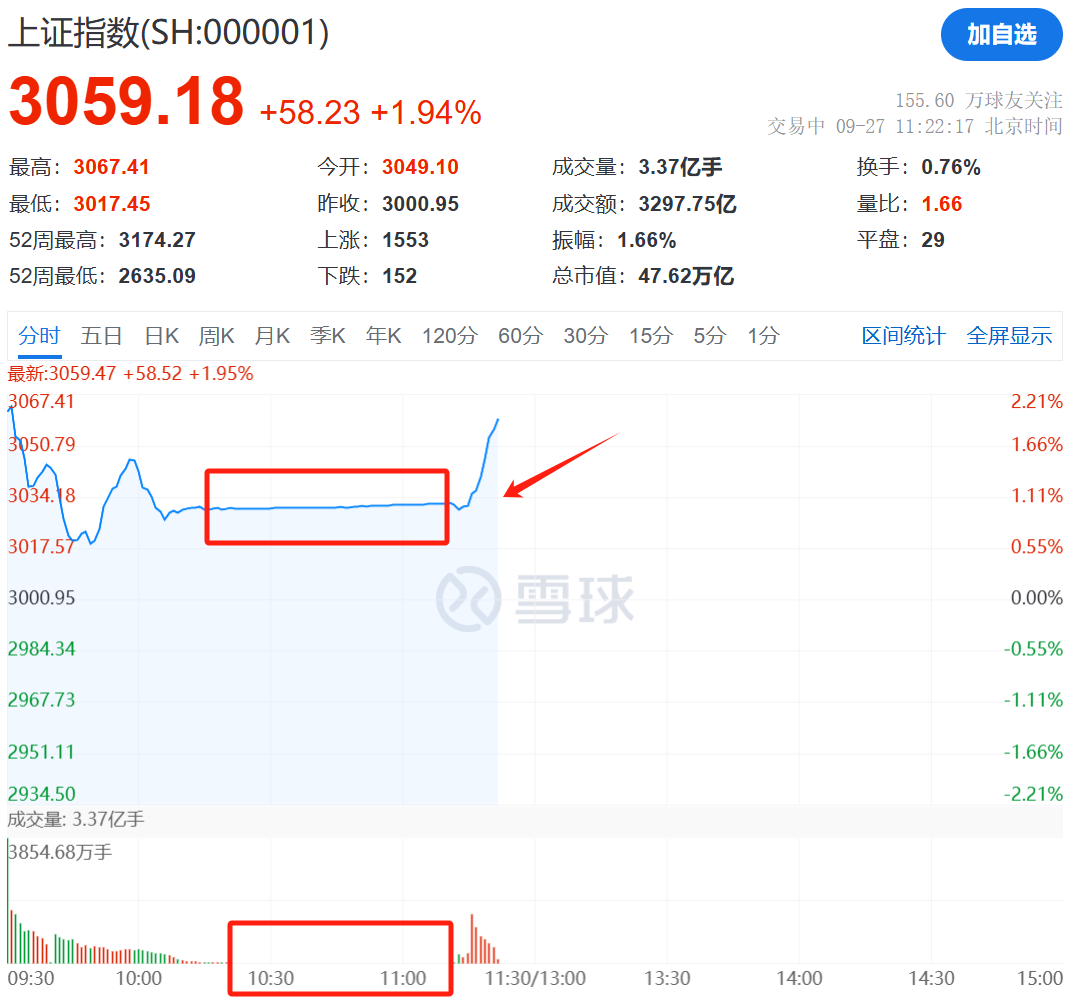Click the 上证指数(SH:000001) title
The width and height of the screenshot is (1075, 1005).
click(168, 34)
